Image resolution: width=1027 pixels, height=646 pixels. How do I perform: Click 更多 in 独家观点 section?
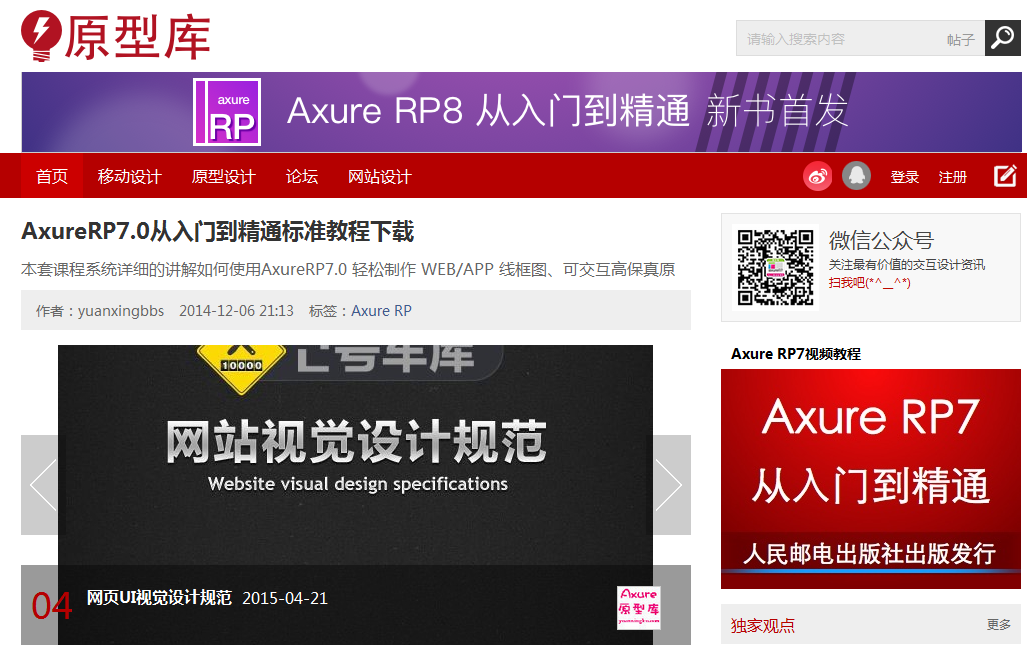pos(999,624)
